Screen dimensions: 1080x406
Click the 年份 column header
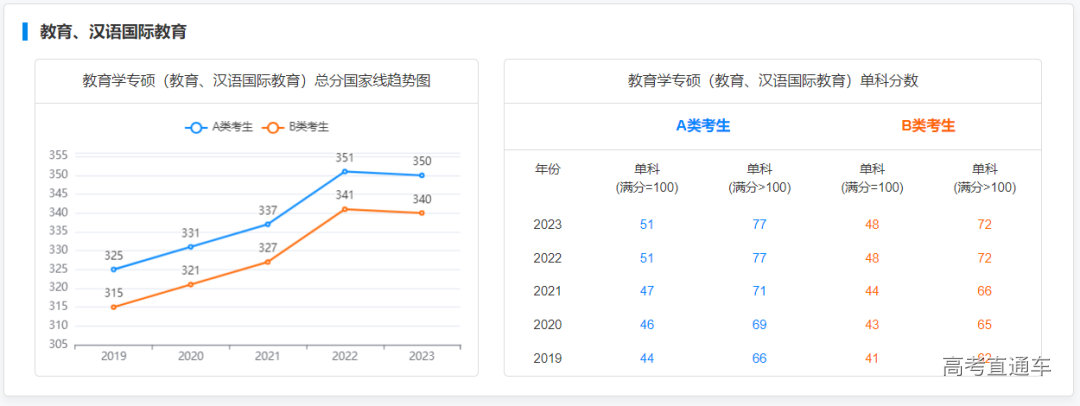(x=548, y=169)
